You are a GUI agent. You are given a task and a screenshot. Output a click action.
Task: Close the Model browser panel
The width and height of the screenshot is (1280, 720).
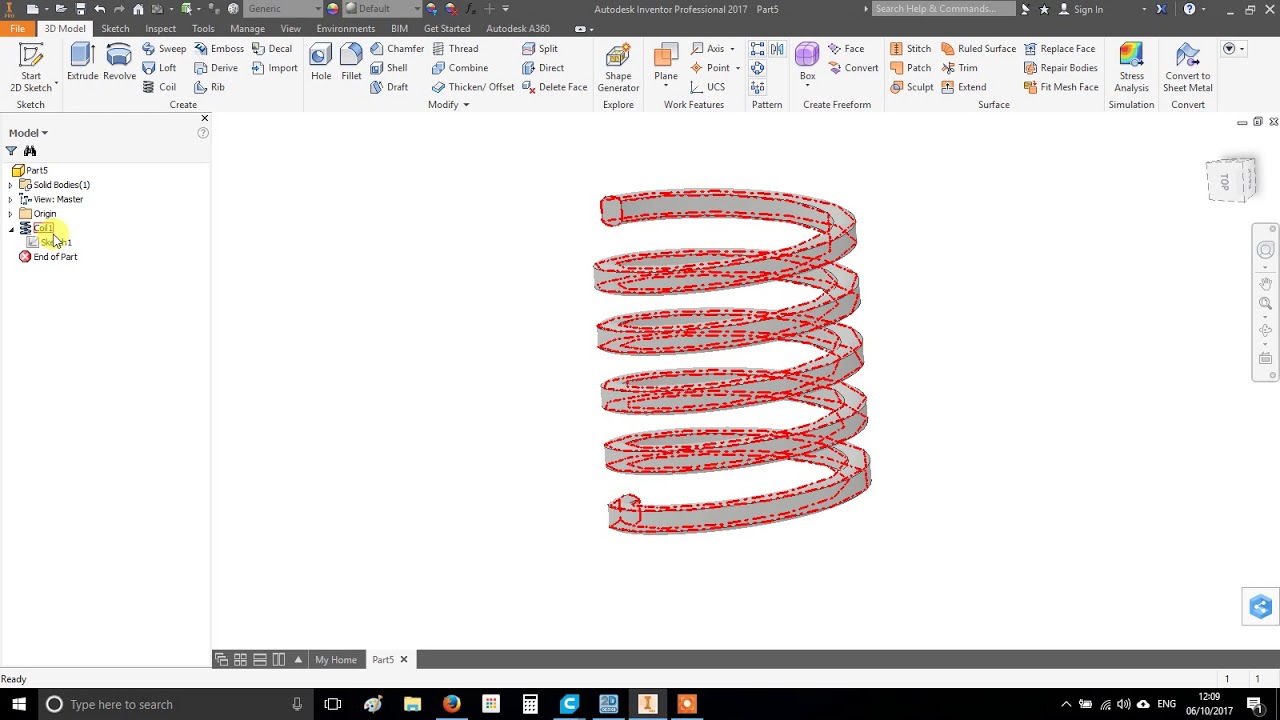(x=204, y=118)
